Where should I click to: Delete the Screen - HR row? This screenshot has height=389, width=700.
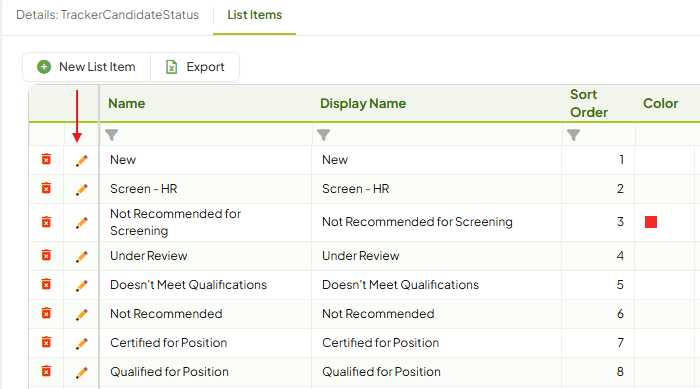[46, 188]
